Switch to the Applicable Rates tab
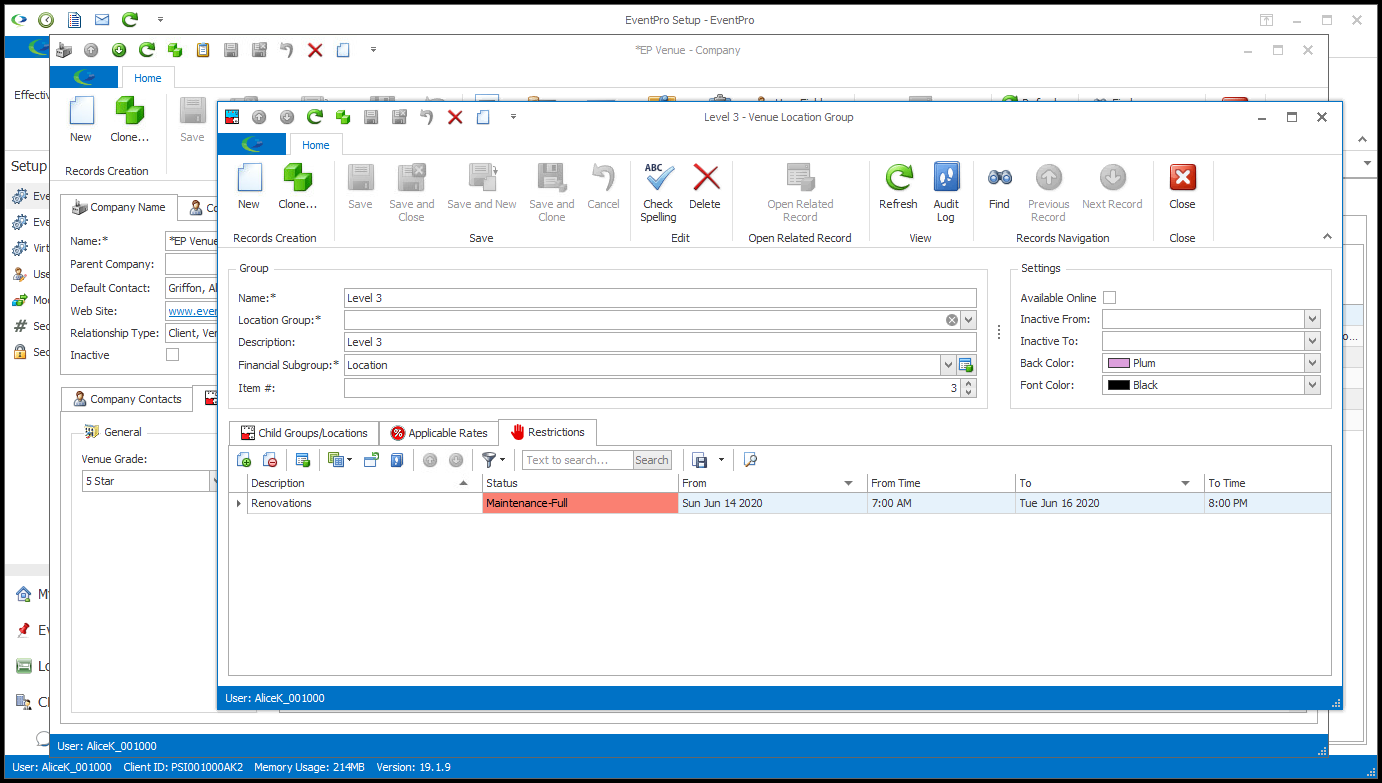 (438, 433)
